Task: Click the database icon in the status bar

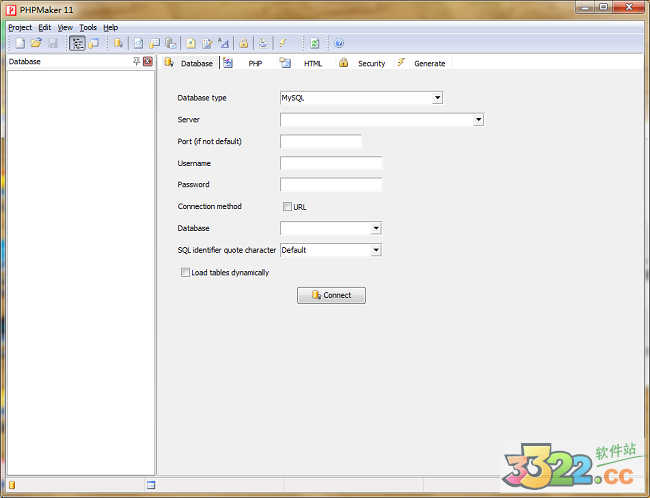Action: [12, 485]
